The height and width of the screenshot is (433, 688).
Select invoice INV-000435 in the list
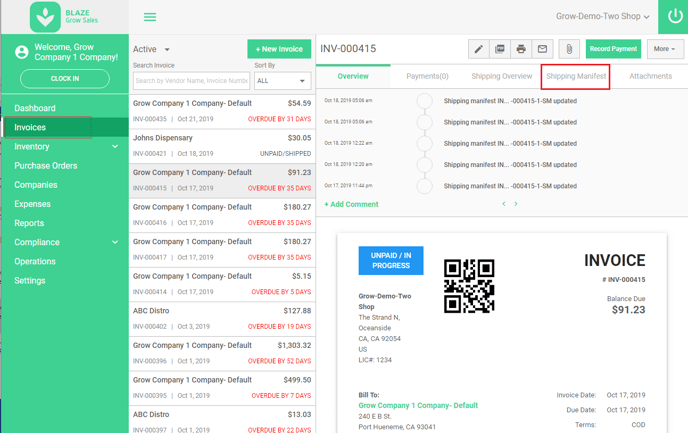pyautogui.click(x=222, y=111)
